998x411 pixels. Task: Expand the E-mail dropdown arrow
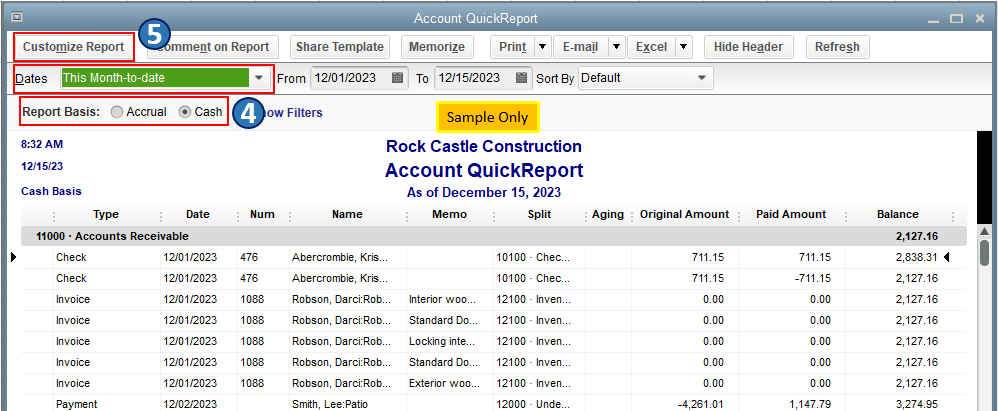(x=615, y=47)
